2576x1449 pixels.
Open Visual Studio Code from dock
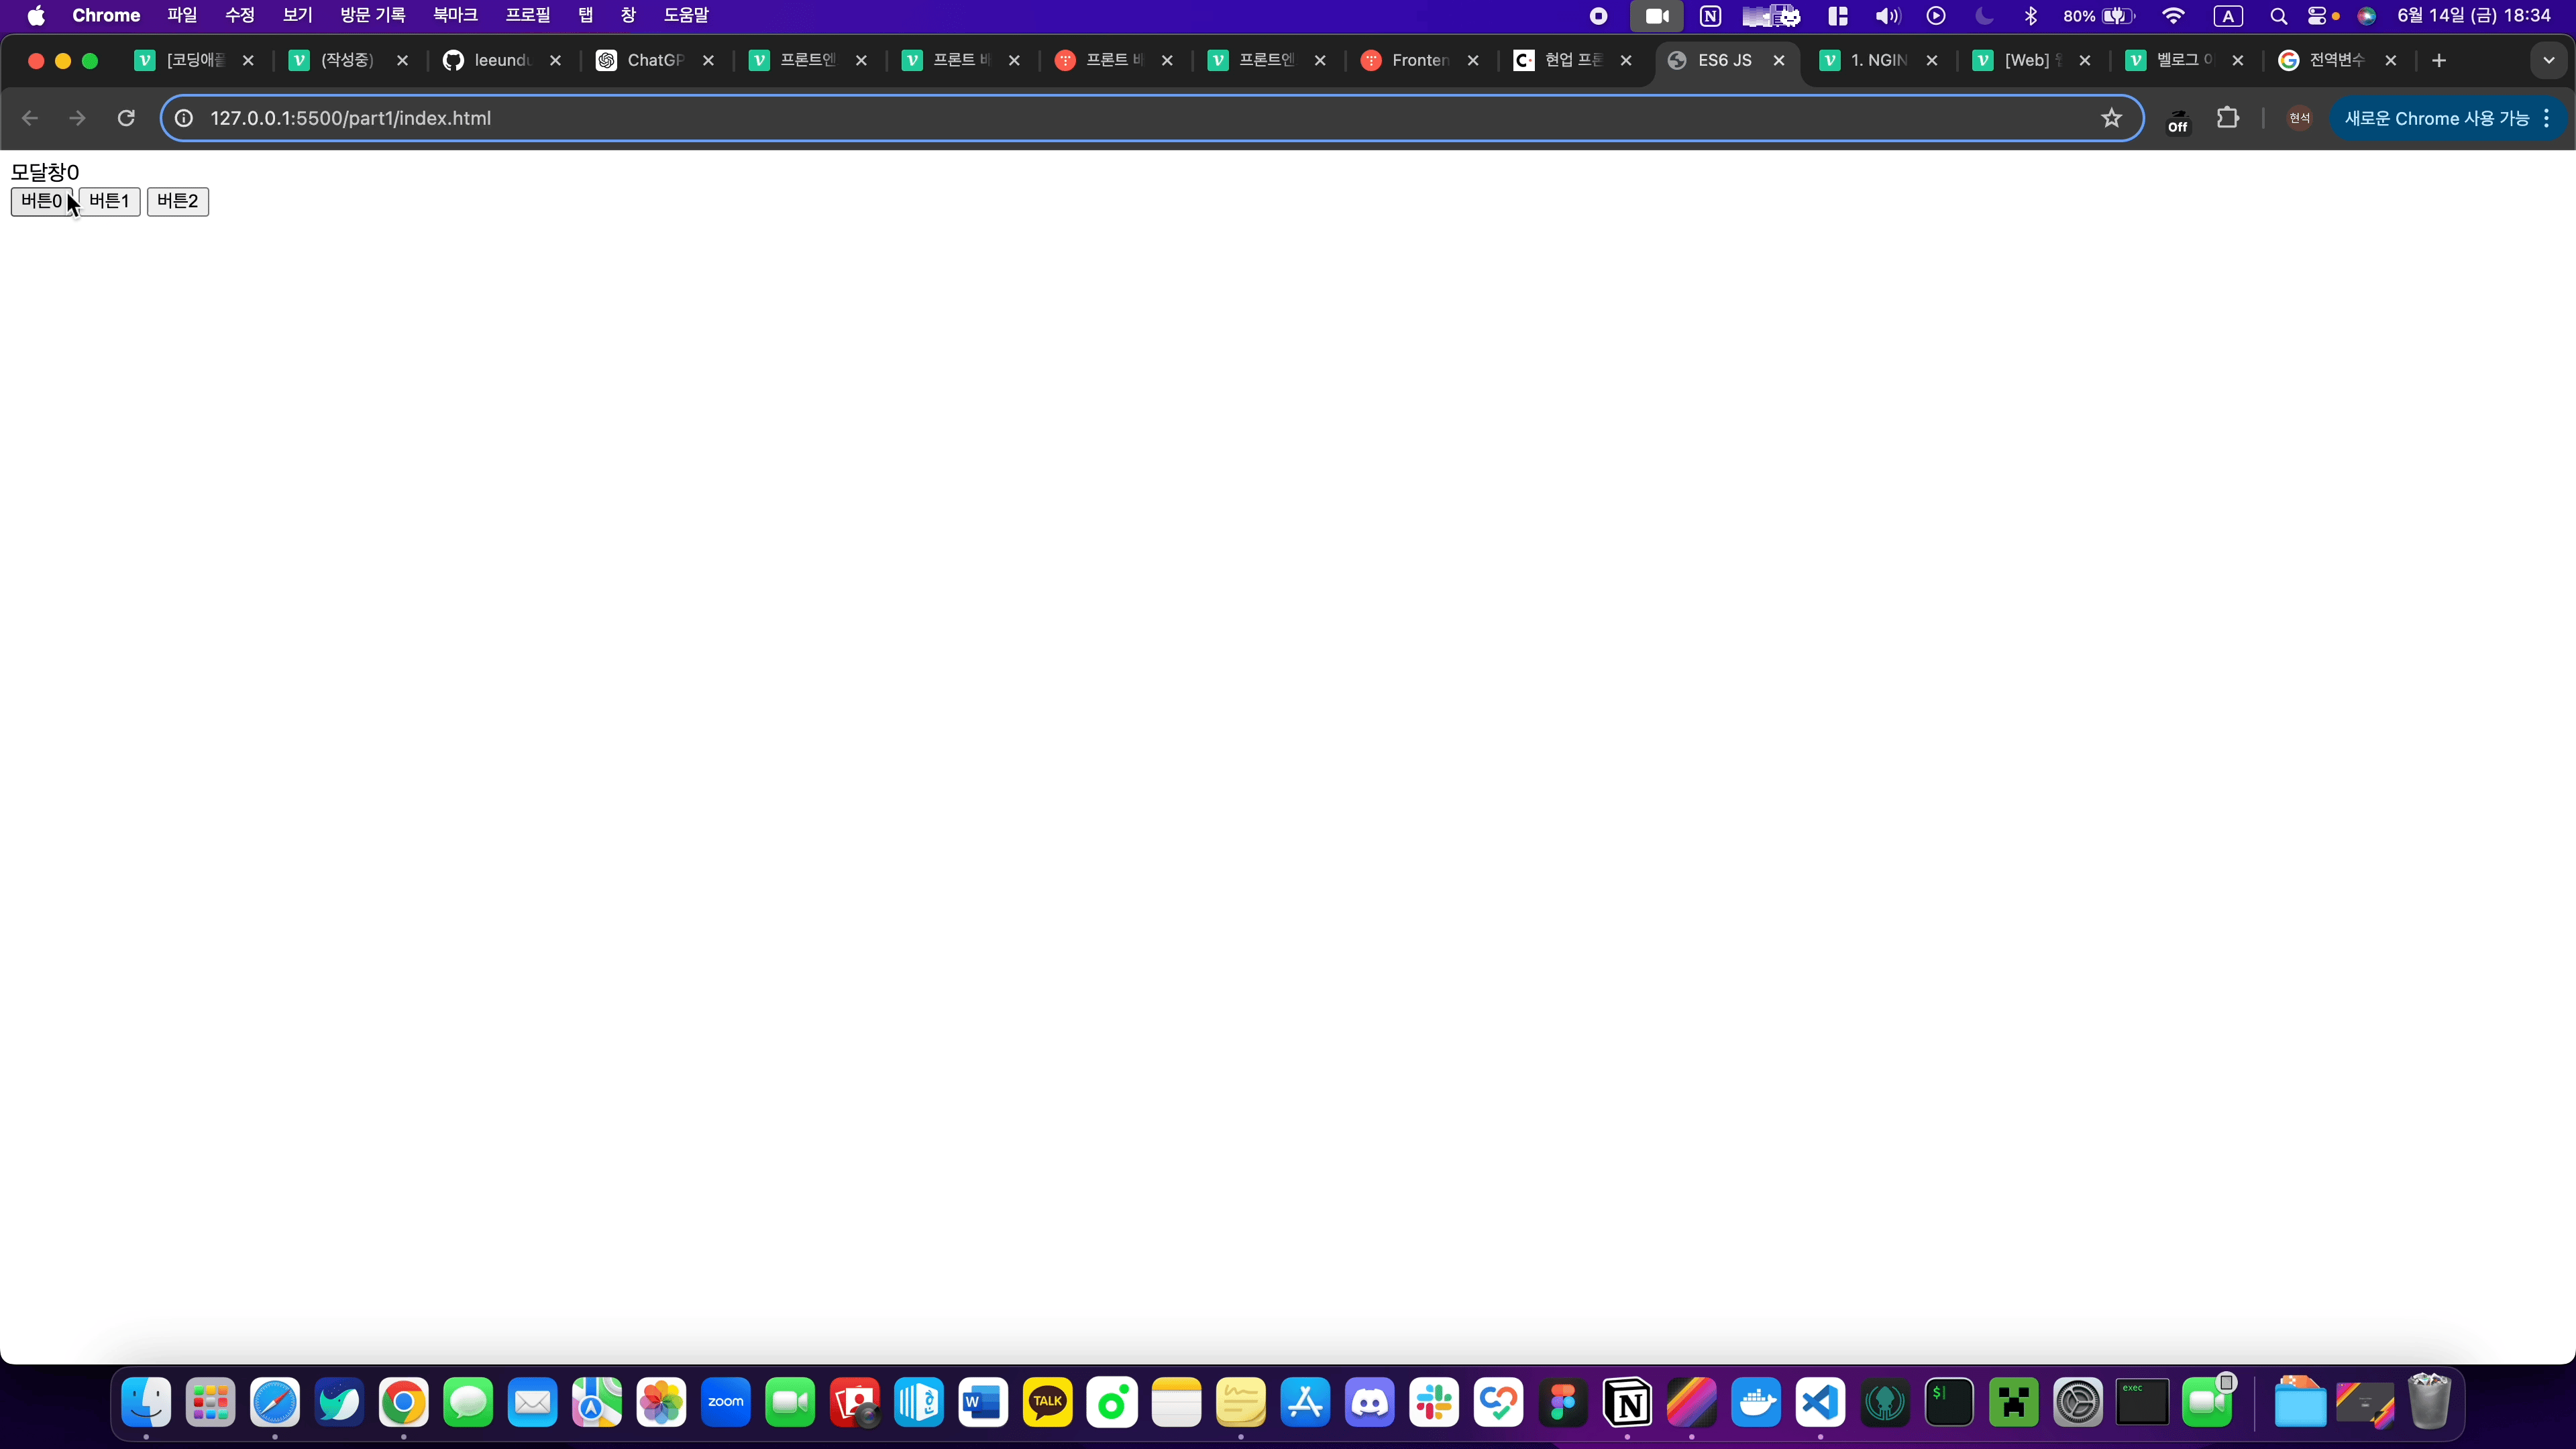(1820, 1403)
